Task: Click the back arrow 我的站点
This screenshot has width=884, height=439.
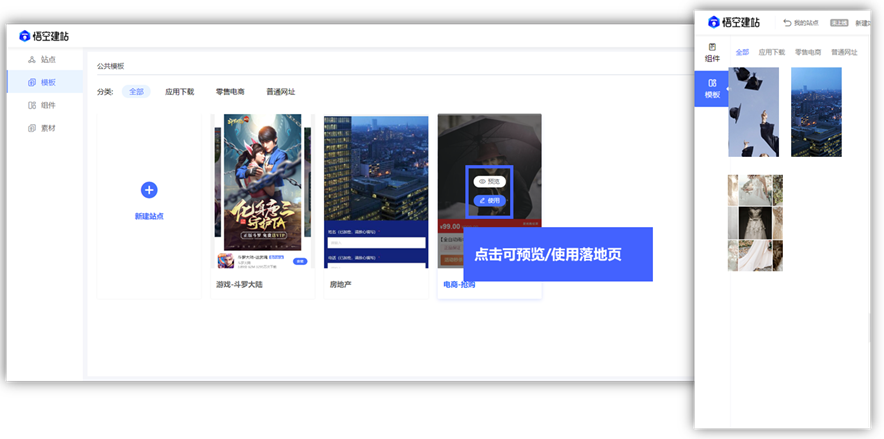Action: tap(800, 23)
